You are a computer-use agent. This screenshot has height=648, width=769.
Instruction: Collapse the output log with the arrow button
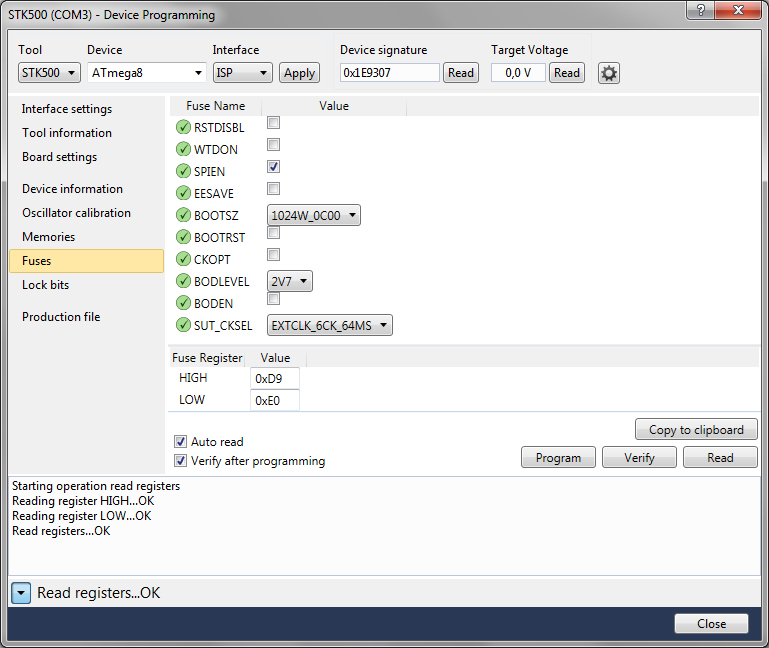[x=21, y=593]
